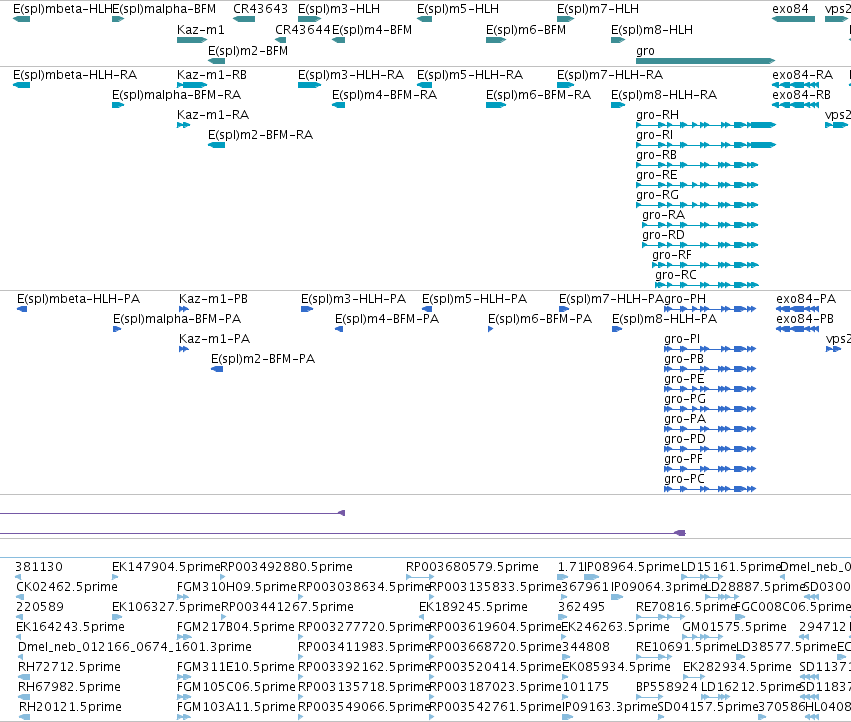Screen dimensions: 851x722
Task: Click the exo84-RB transcript
Action: click(x=796, y=105)
